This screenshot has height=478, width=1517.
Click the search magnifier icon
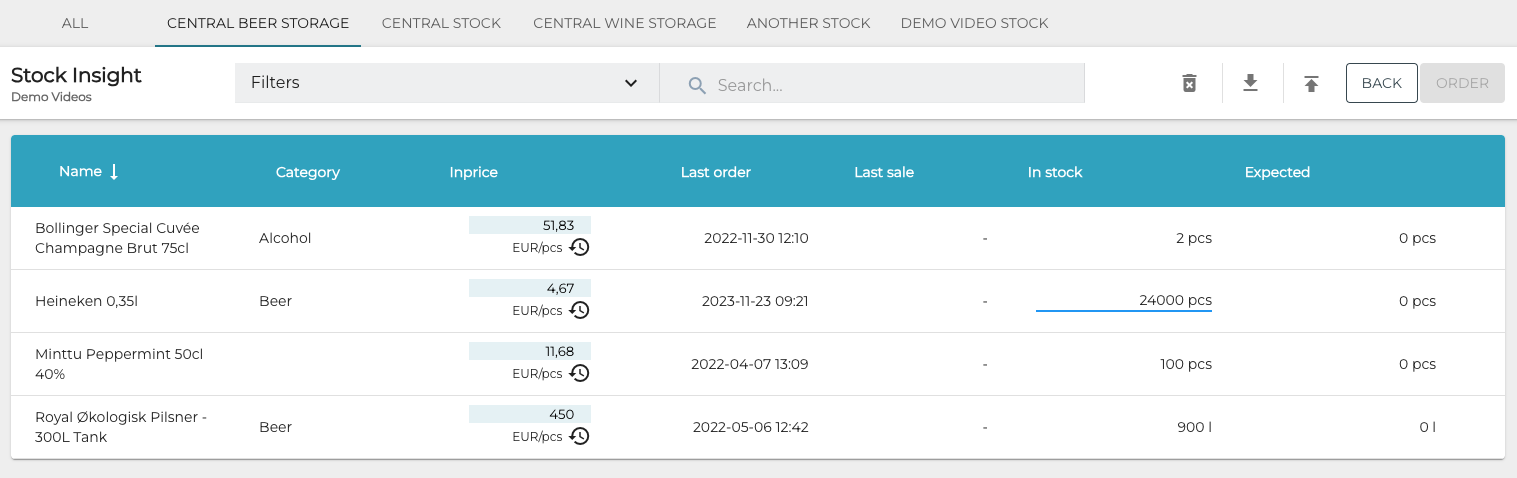point(698,85)
